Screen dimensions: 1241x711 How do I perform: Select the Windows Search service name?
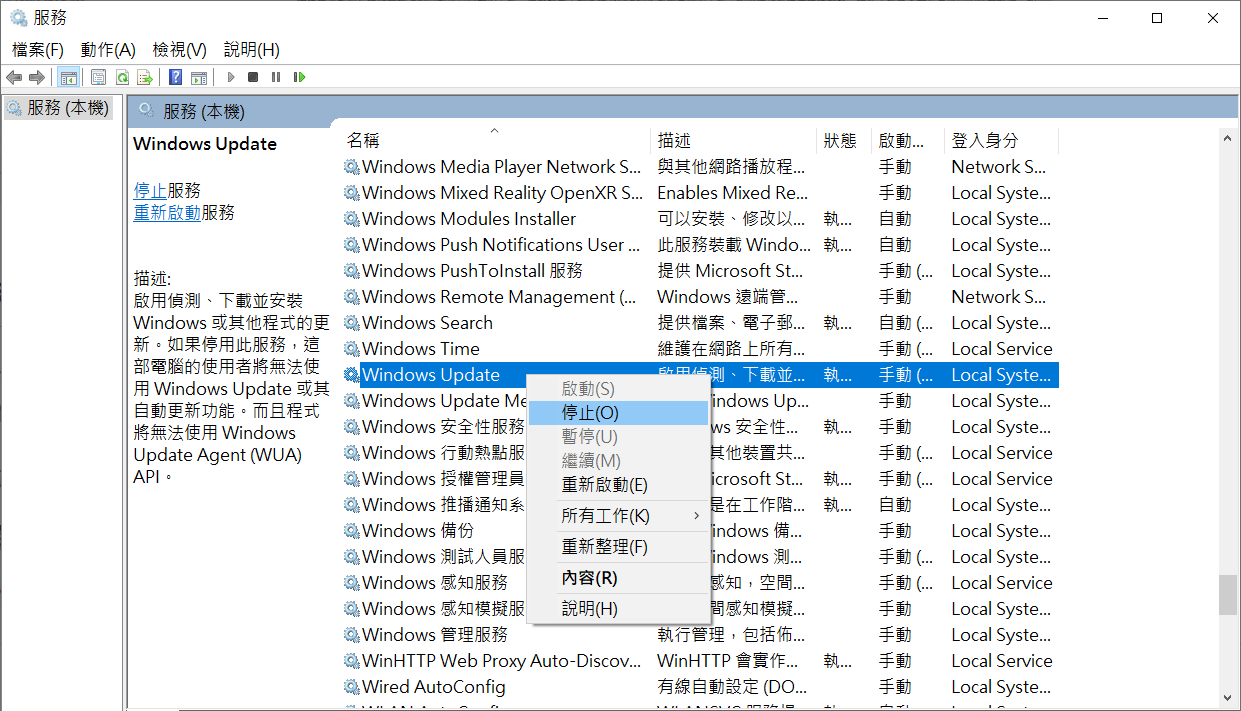427,323
